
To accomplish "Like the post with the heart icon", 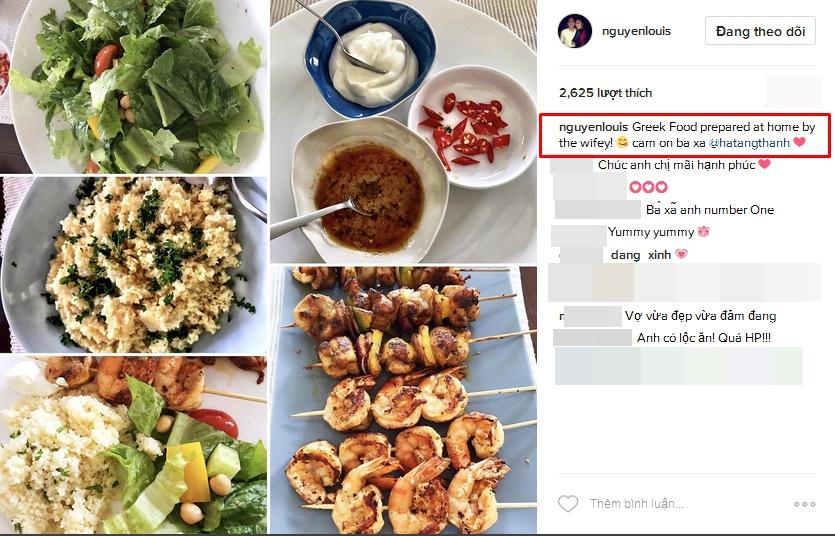I will 568,503.
